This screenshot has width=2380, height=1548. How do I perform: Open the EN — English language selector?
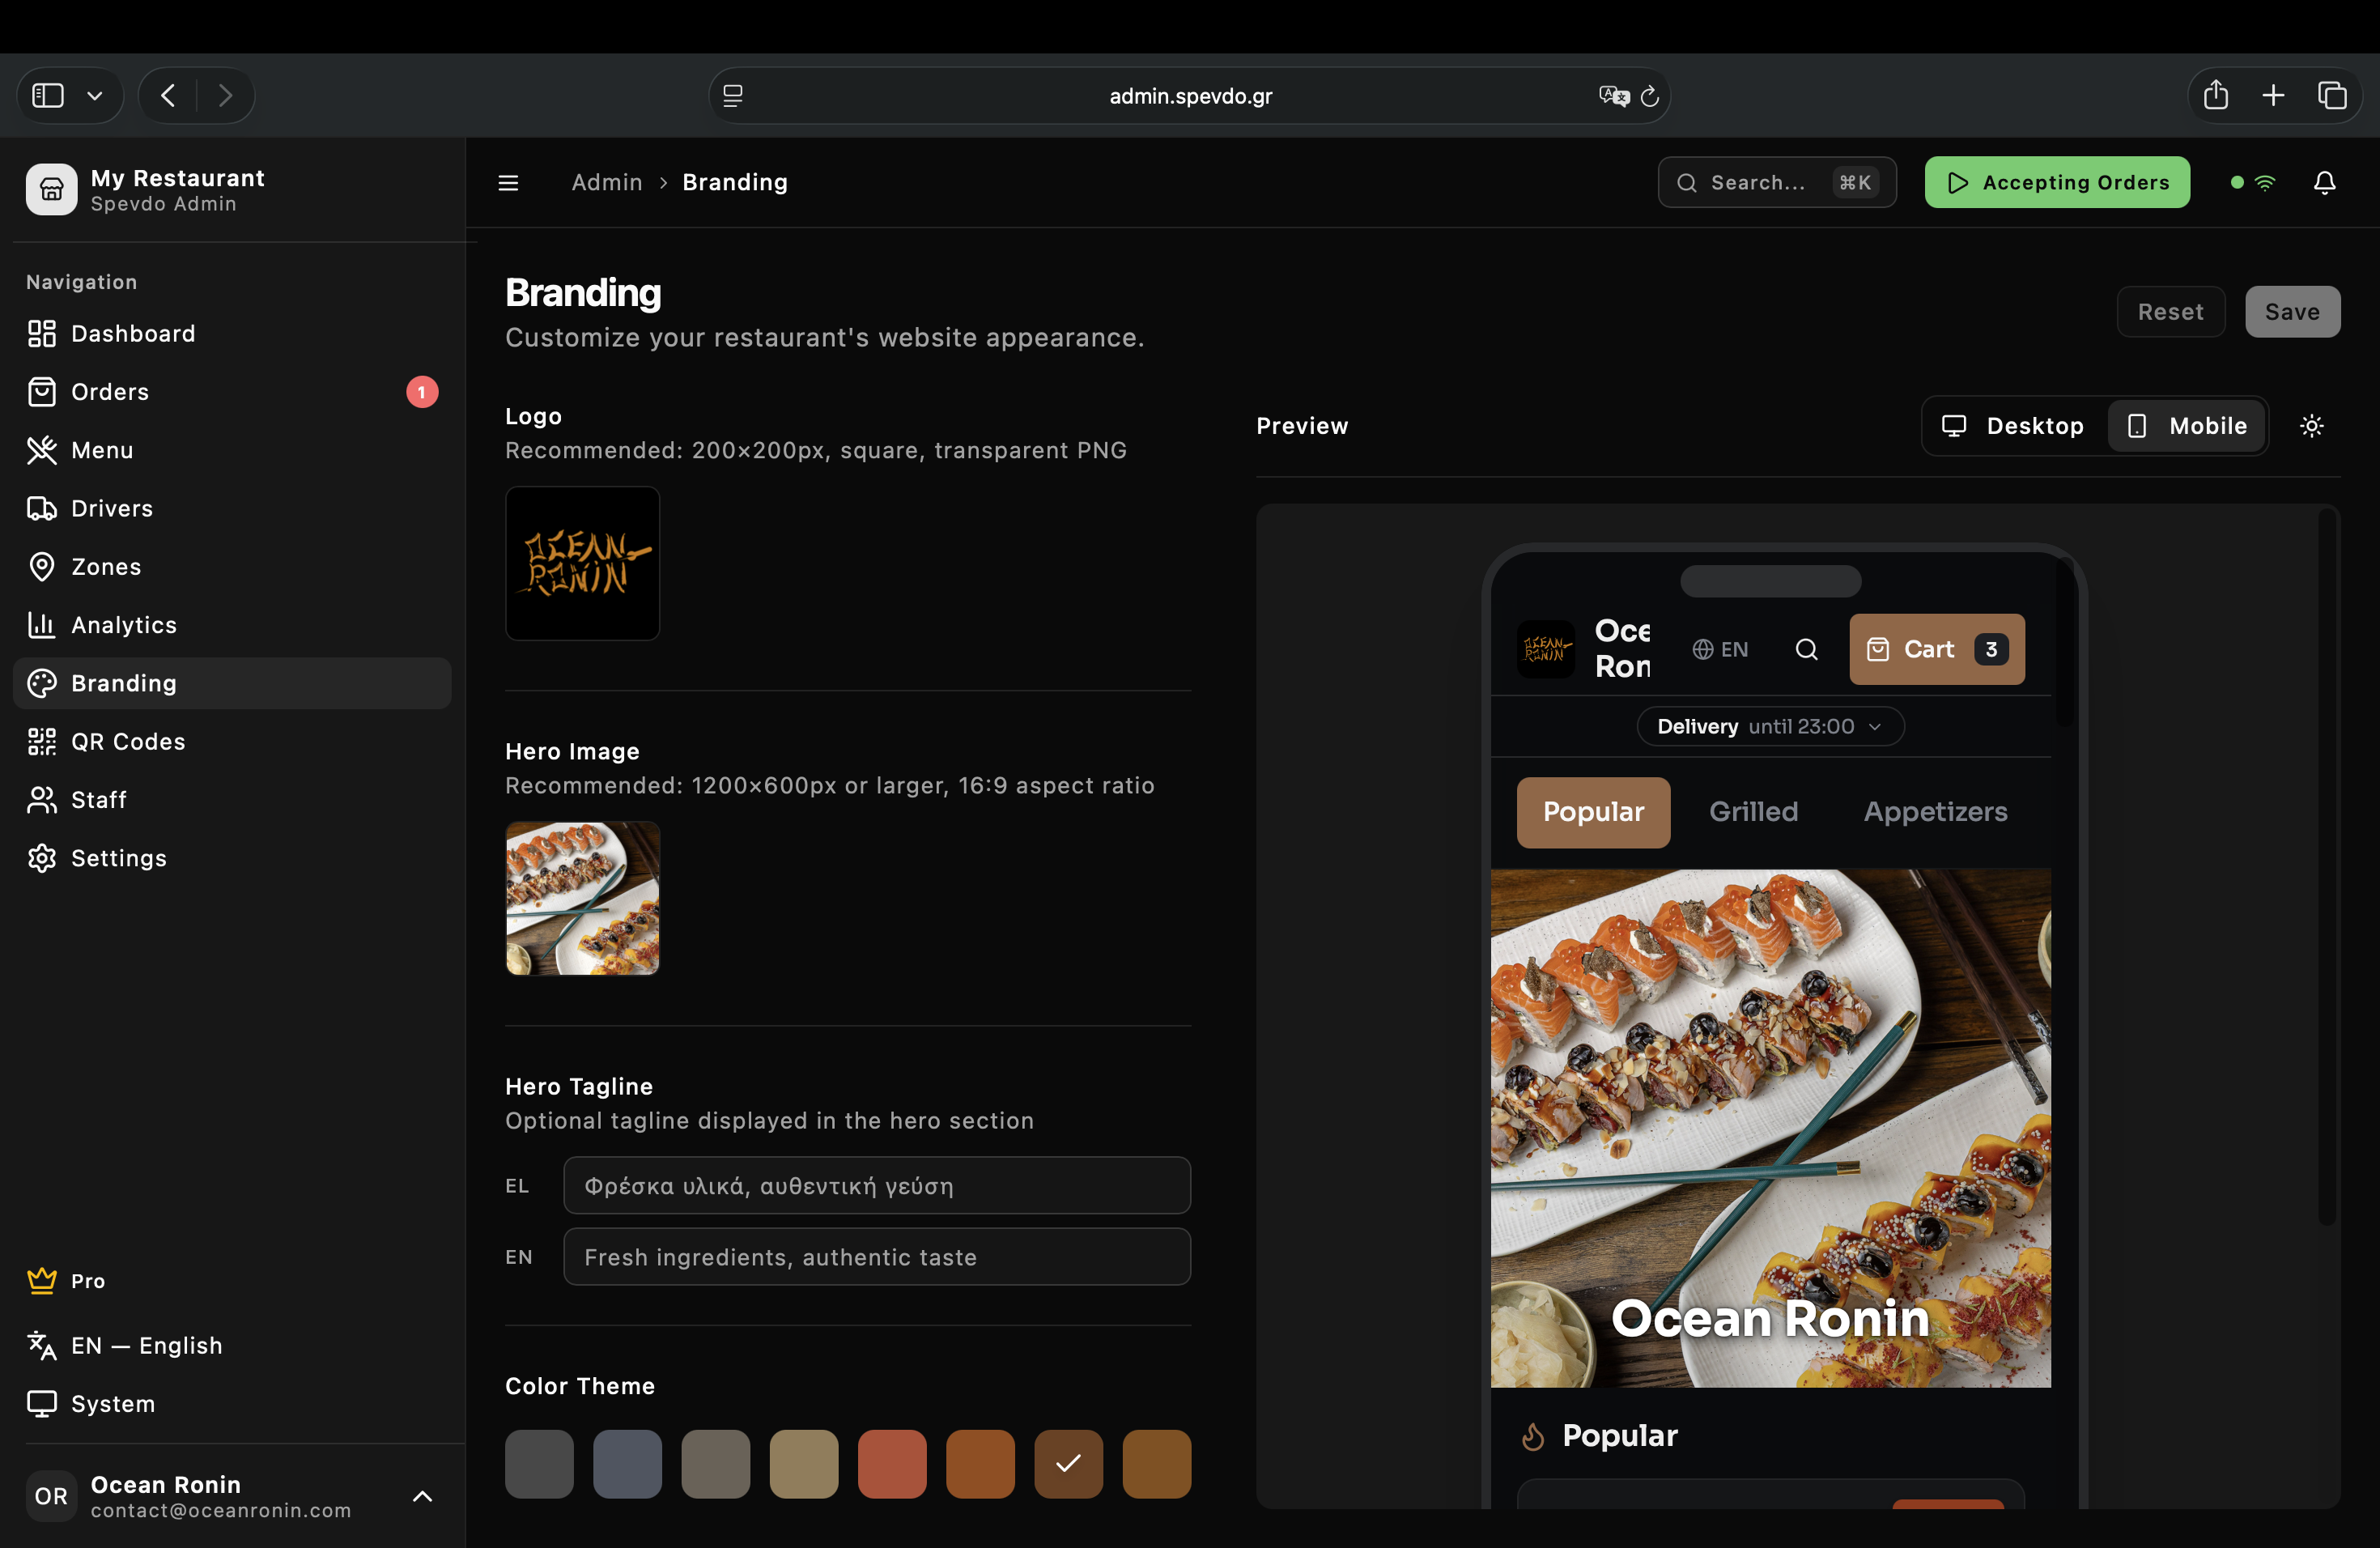click(x=146, y=1345)
